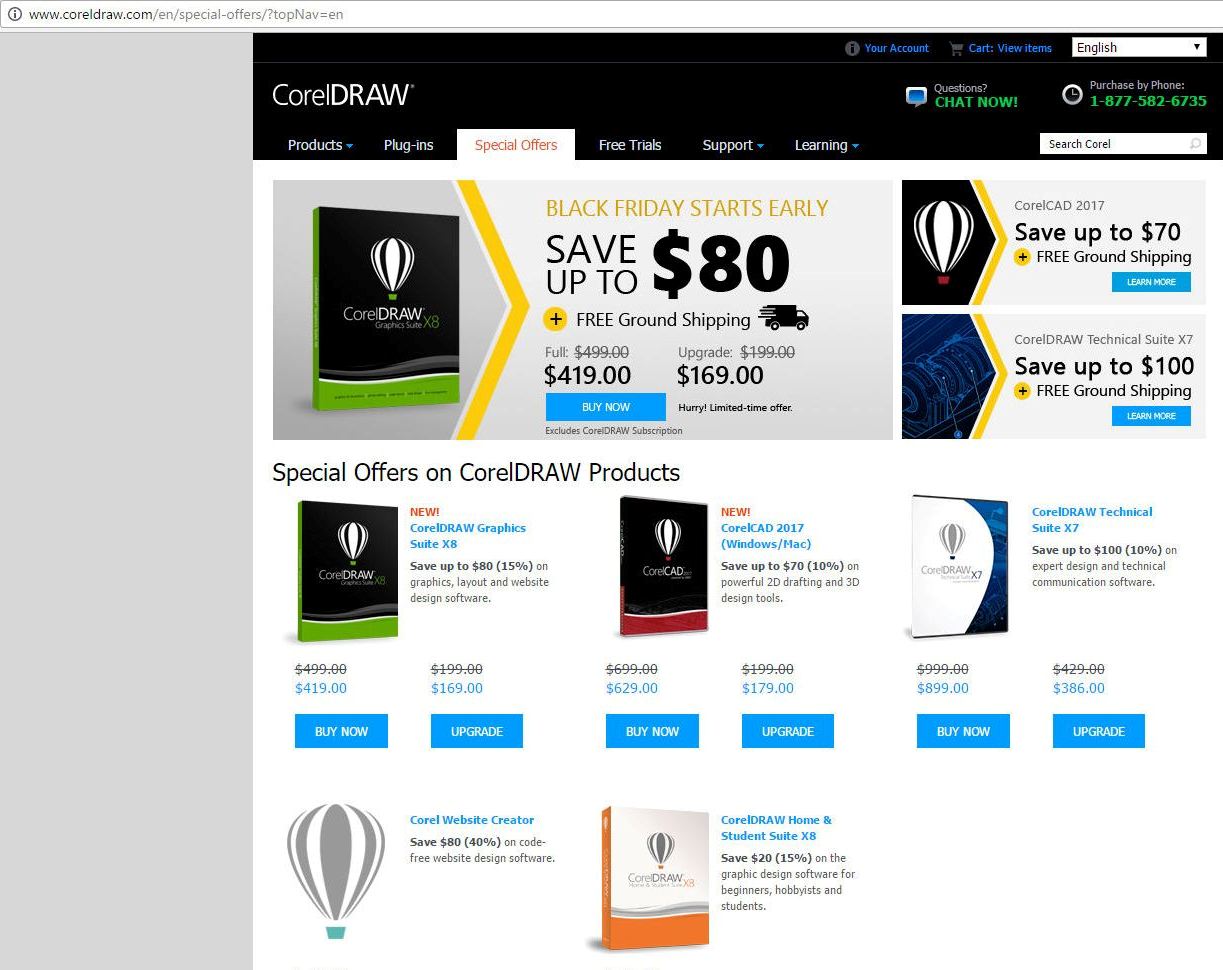The height and width of the screenshot is (970, 1223).
Task: Click the CorelDRAW logo
Action: [x=343, y=94]
